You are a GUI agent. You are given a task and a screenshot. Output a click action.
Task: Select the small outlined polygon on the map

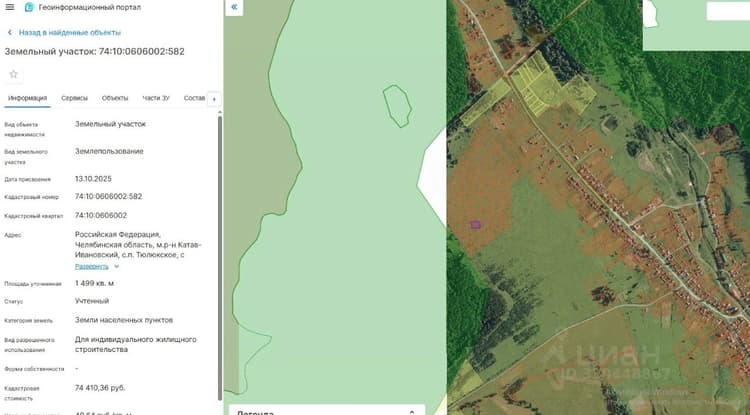point(397,106)
